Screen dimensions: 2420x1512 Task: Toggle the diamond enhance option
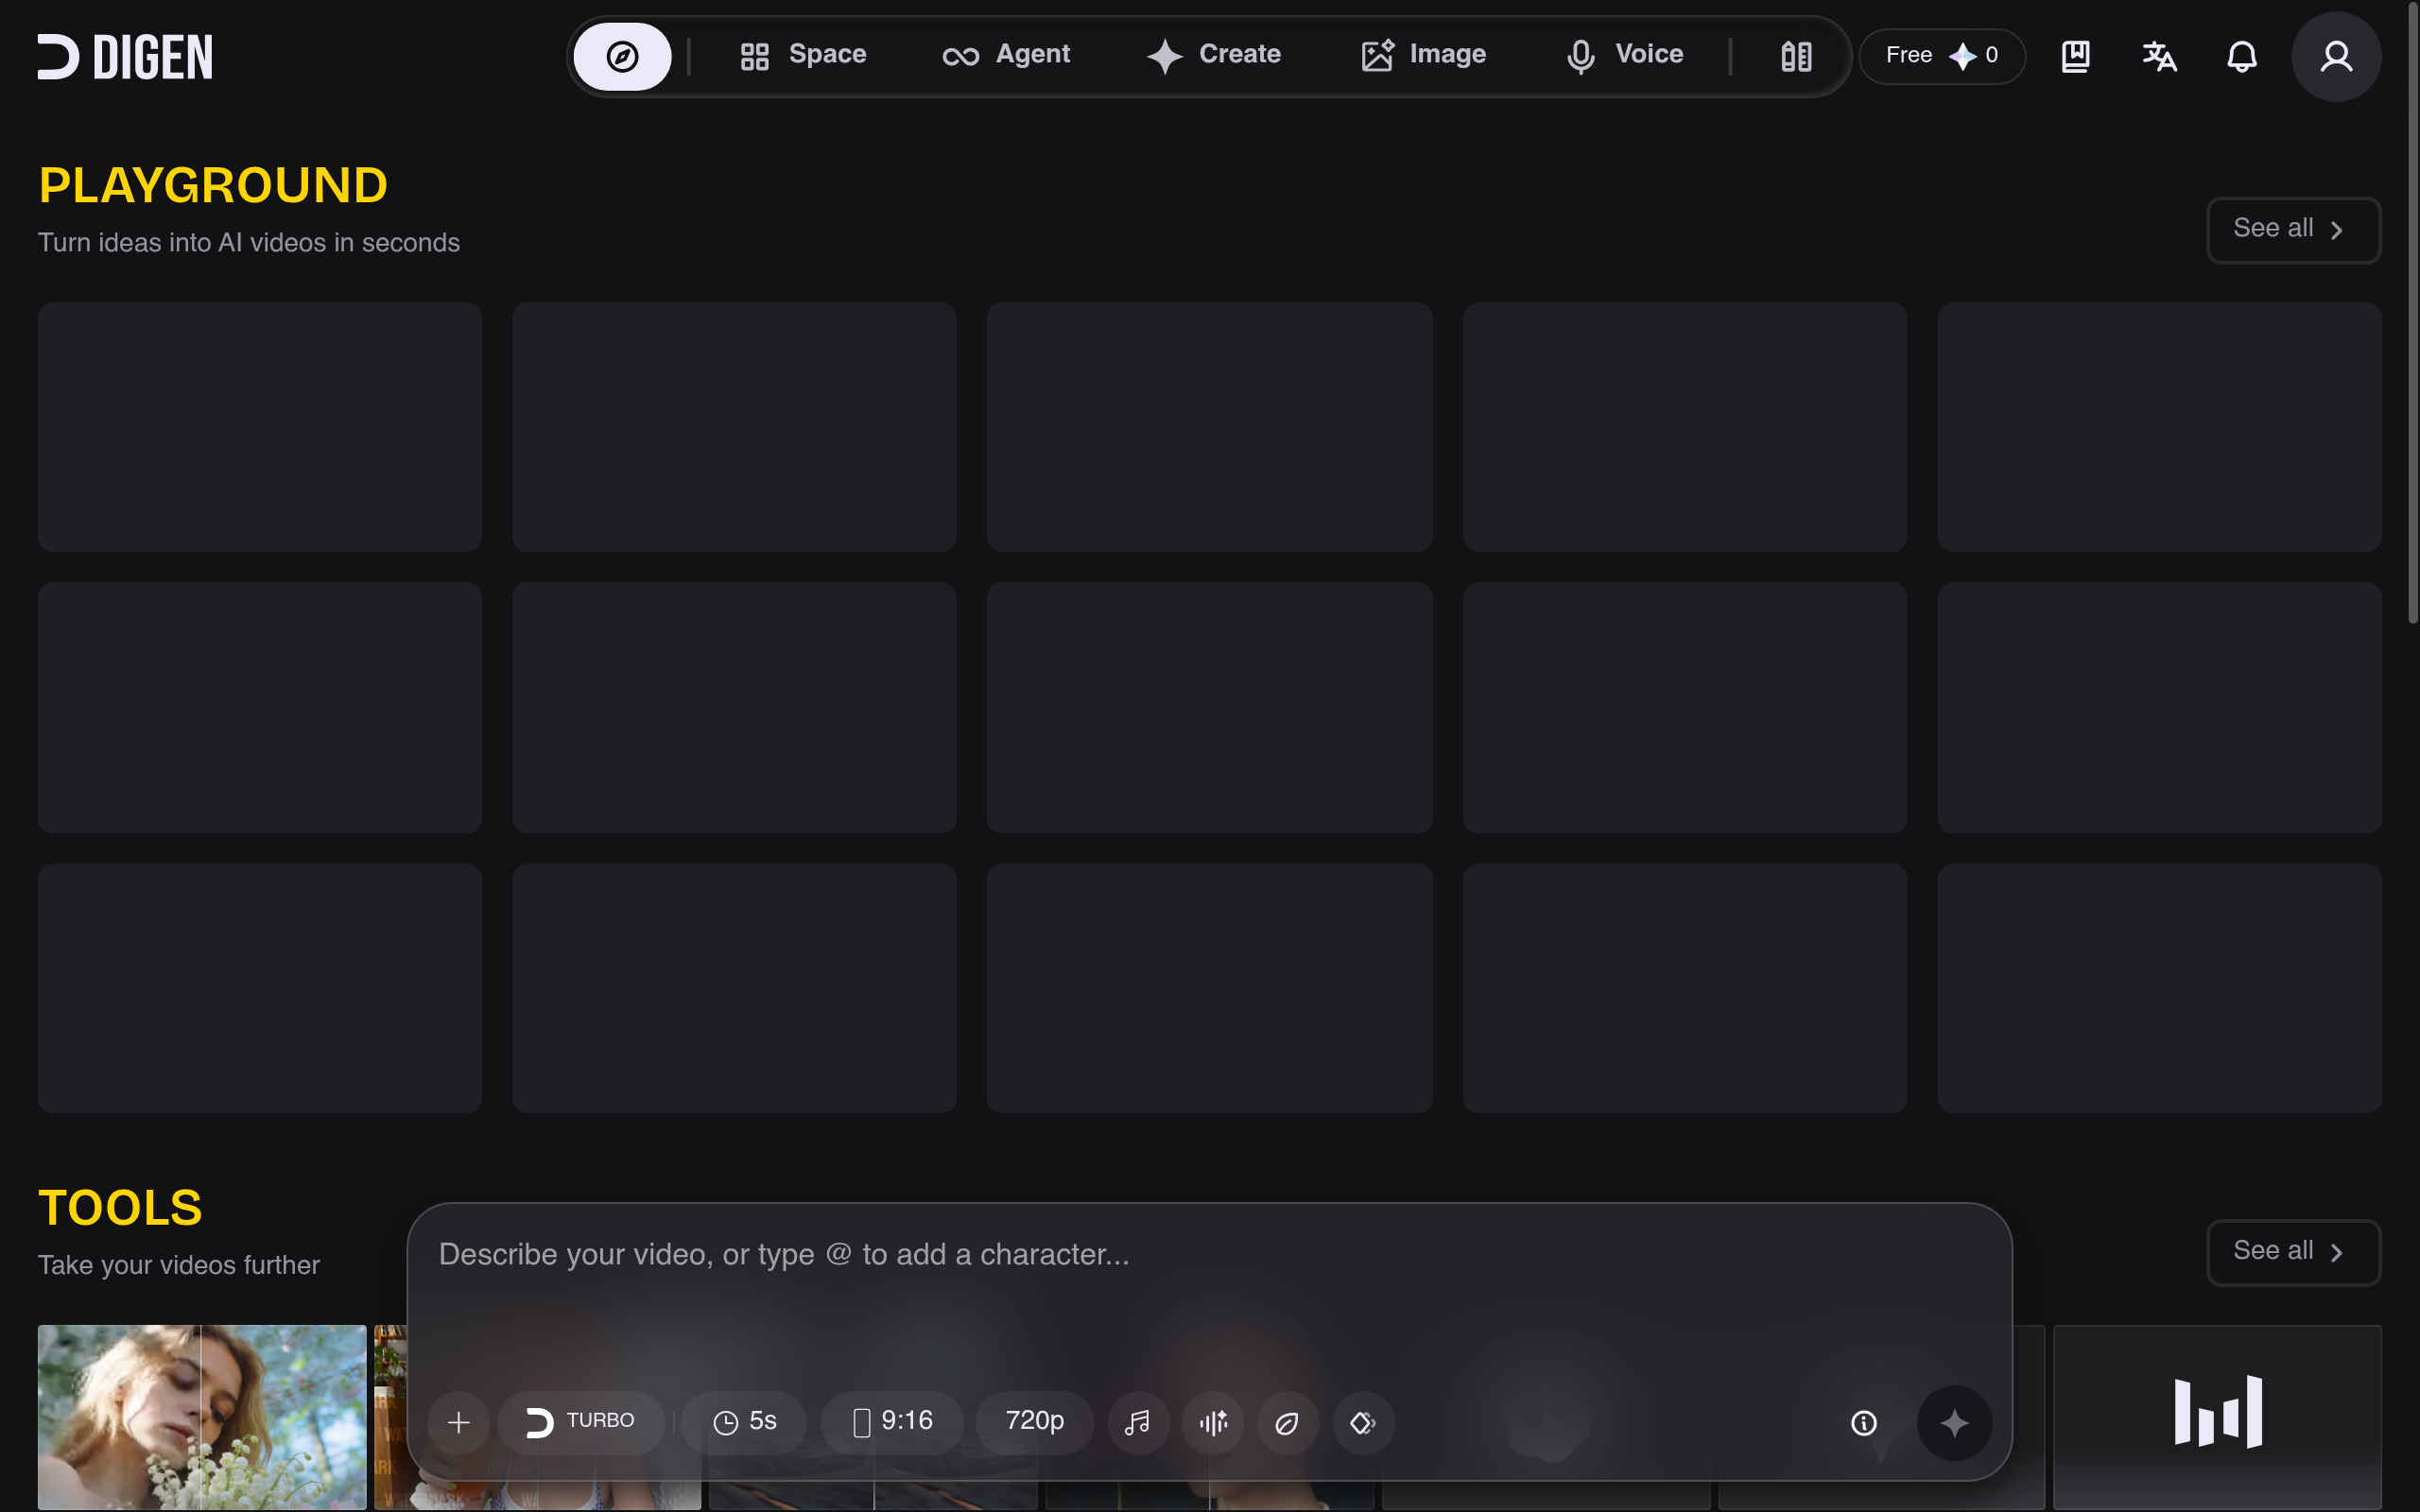[1363, 1422]
